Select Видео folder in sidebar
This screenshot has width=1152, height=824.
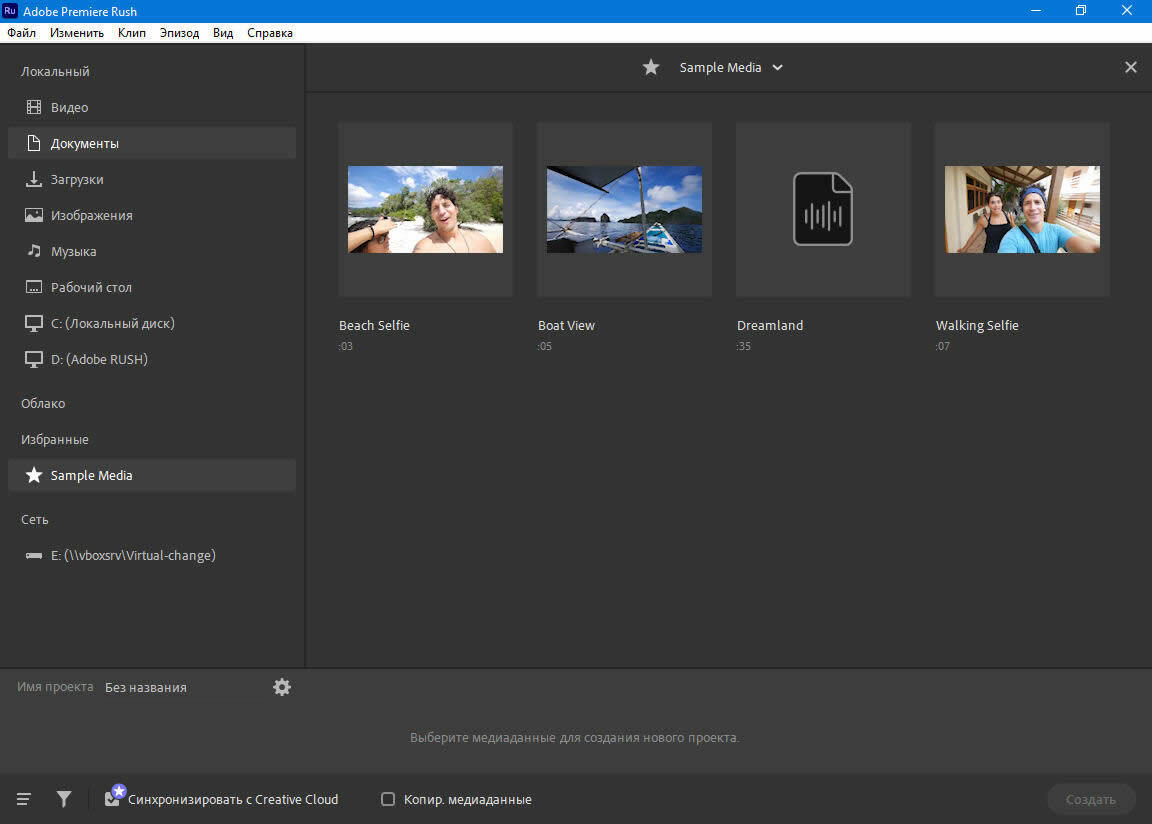click(x=69, y=107)
